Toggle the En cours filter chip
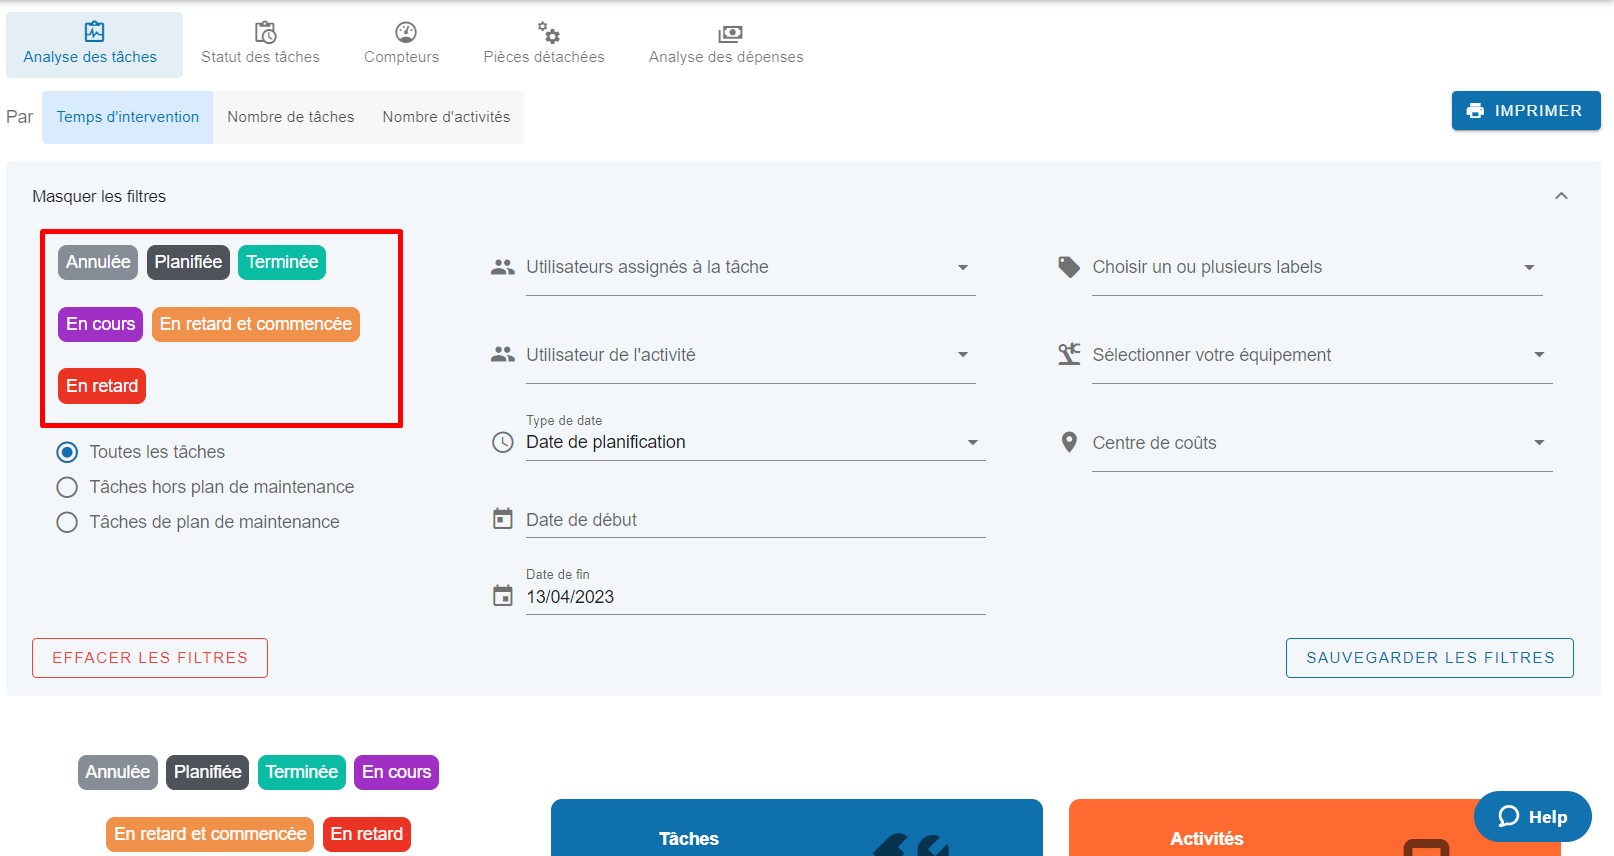Viewport: 1614px width, 856px height. 100,324
